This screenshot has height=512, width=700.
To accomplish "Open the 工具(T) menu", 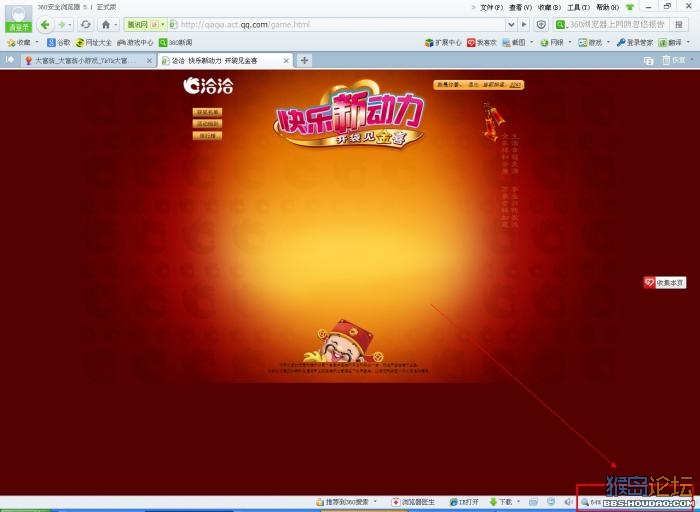I will tap(579, 8).
